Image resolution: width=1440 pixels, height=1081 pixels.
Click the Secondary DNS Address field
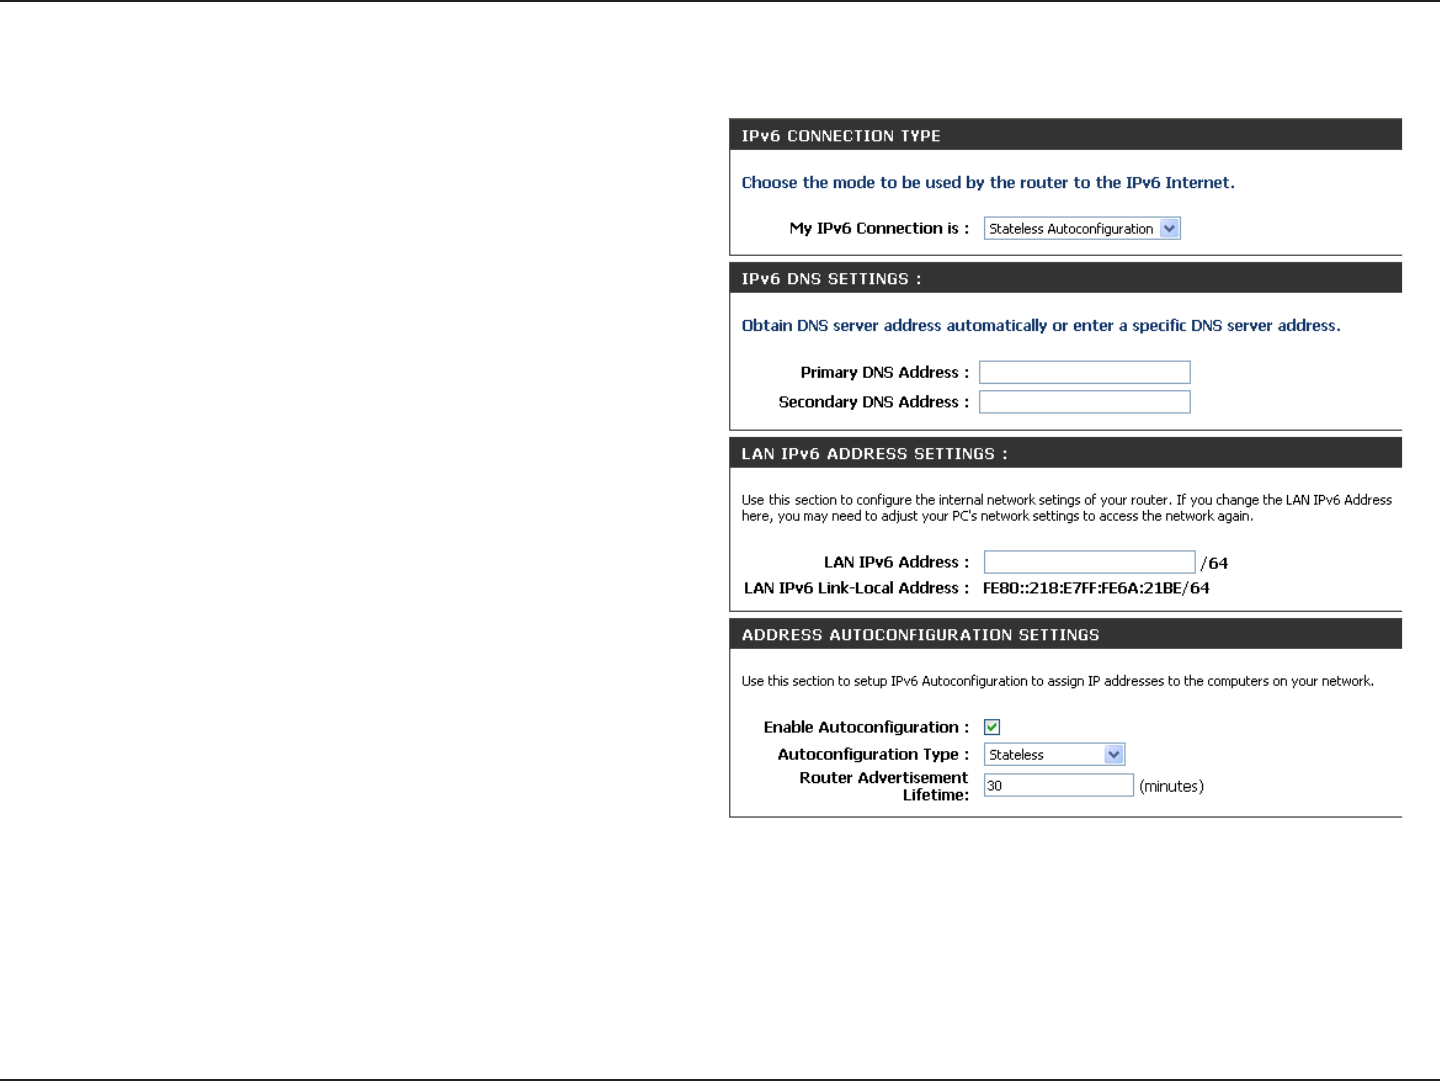point(1085,402)
